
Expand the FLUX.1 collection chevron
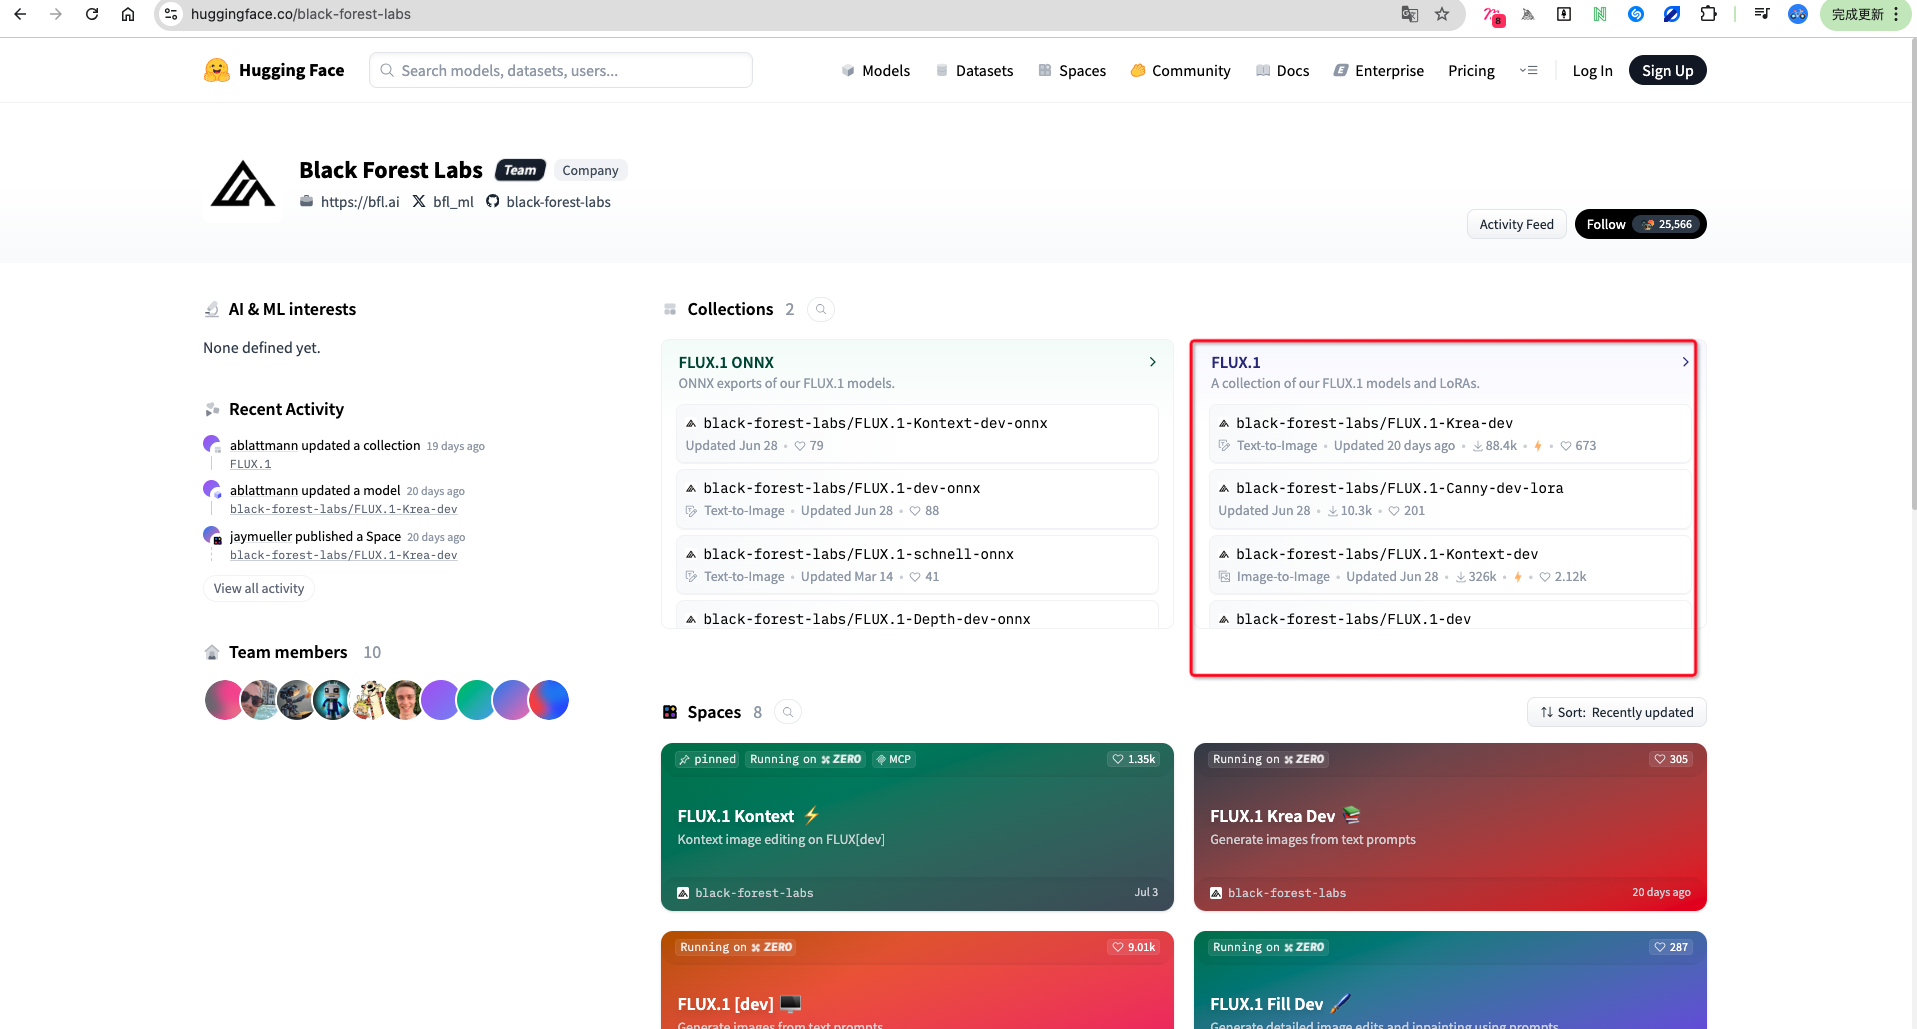pos(1685,362)
